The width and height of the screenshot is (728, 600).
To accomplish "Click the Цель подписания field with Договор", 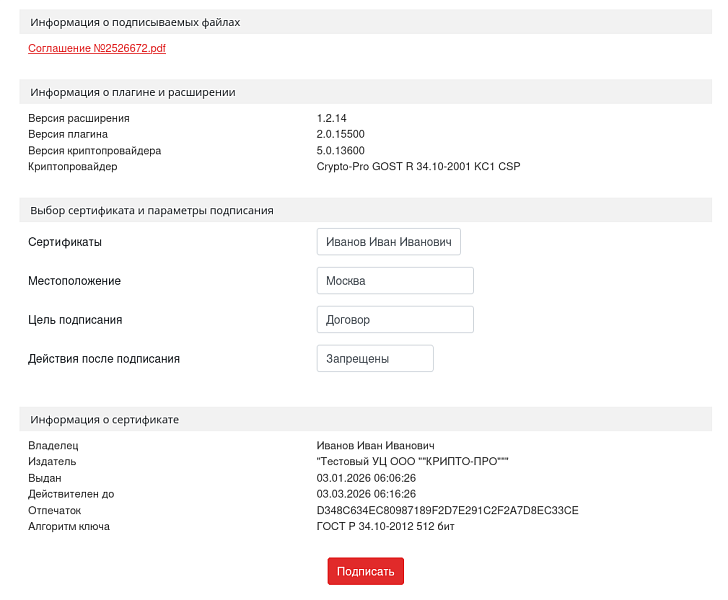I will pyautogui.click(x=394, y=320).
